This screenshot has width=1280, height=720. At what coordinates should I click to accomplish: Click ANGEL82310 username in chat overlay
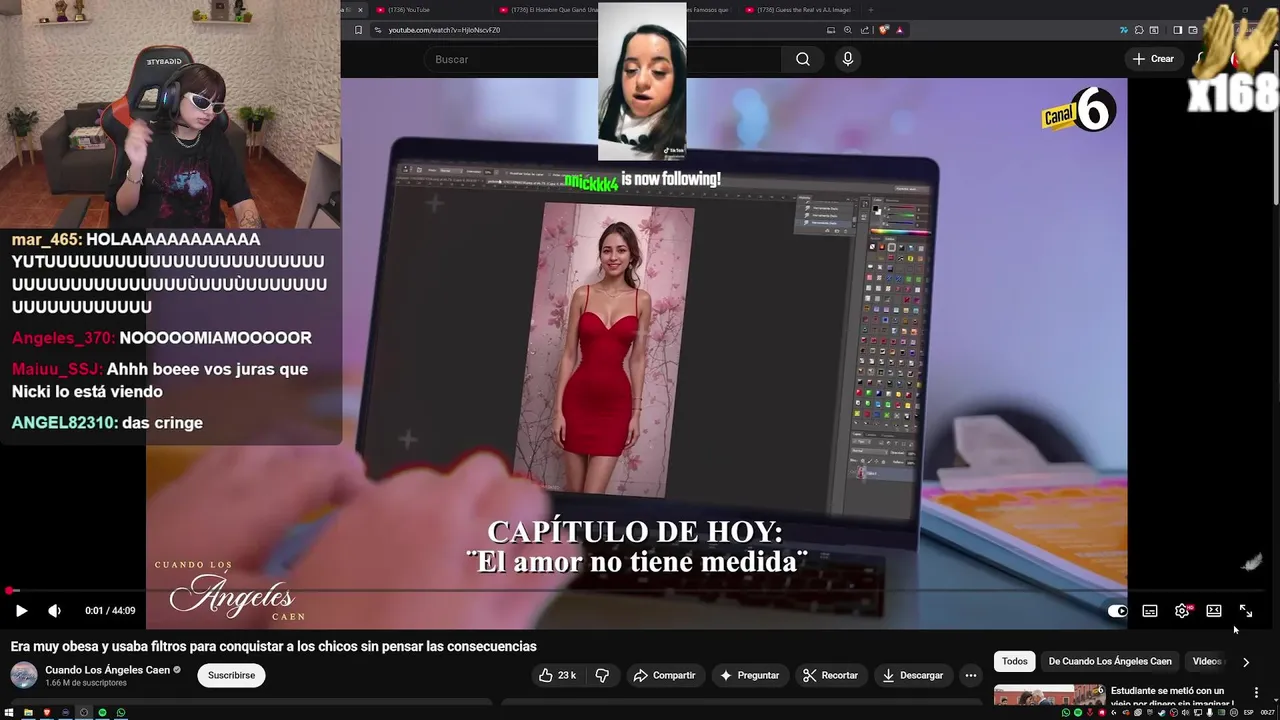pyautogui.click(x=64, y=423)
